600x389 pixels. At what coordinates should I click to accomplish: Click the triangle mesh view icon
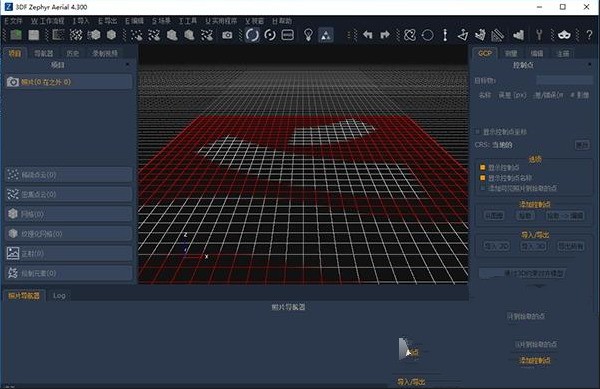[x=326, y=35]
